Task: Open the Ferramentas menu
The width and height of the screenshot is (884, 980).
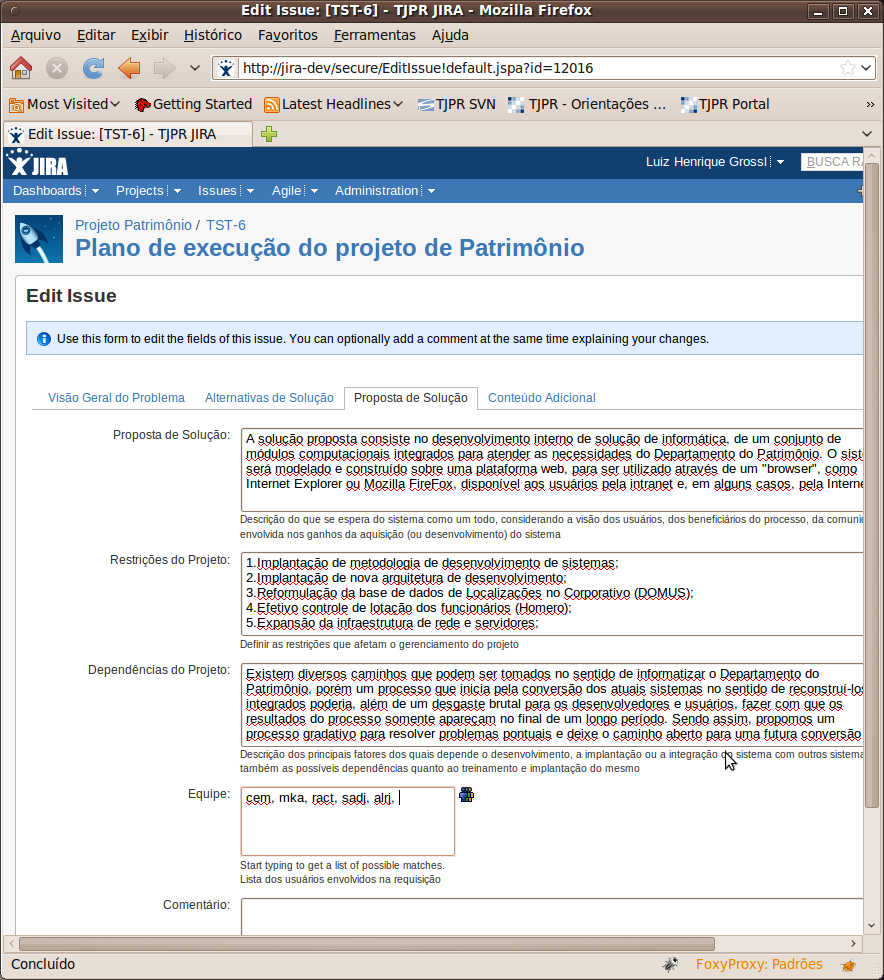Action: point(374,35)
